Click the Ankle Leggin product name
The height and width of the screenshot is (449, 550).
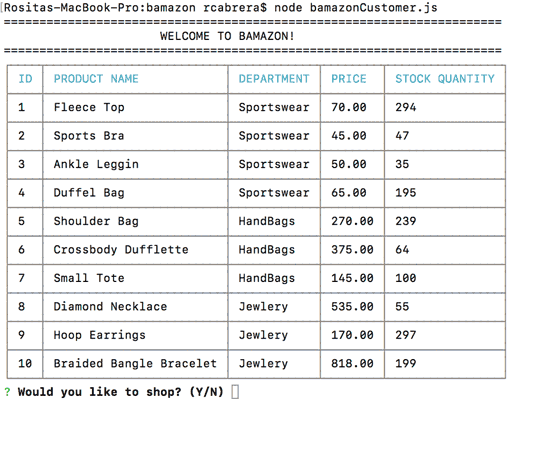click(x=96, y=165)
